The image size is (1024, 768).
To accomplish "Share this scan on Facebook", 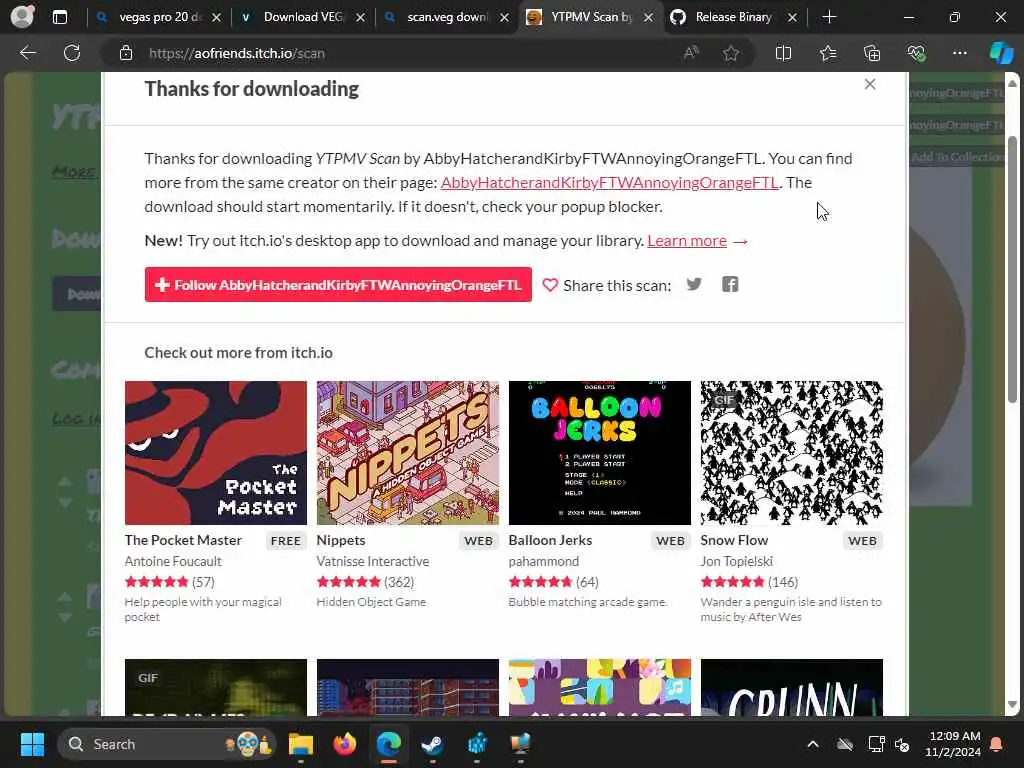I will pyautogui.click(x=729, y=284).
